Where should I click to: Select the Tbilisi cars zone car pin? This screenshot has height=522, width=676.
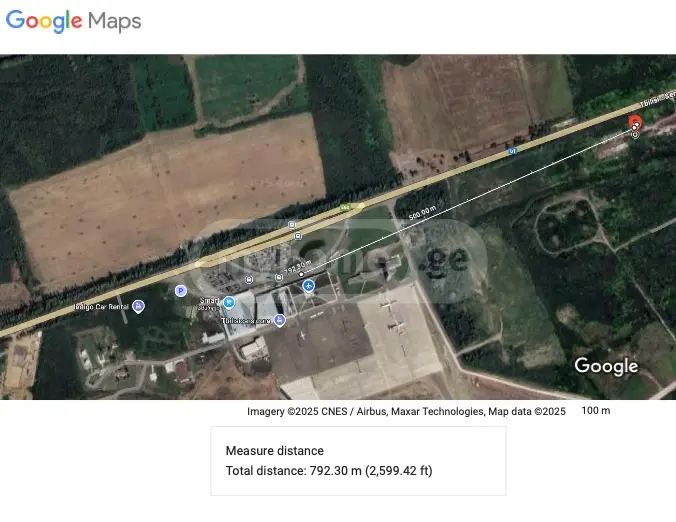tap(279, 320)
